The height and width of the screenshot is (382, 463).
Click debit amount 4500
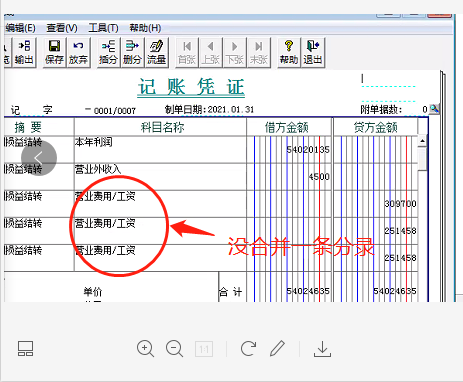[x=319, y=177]
